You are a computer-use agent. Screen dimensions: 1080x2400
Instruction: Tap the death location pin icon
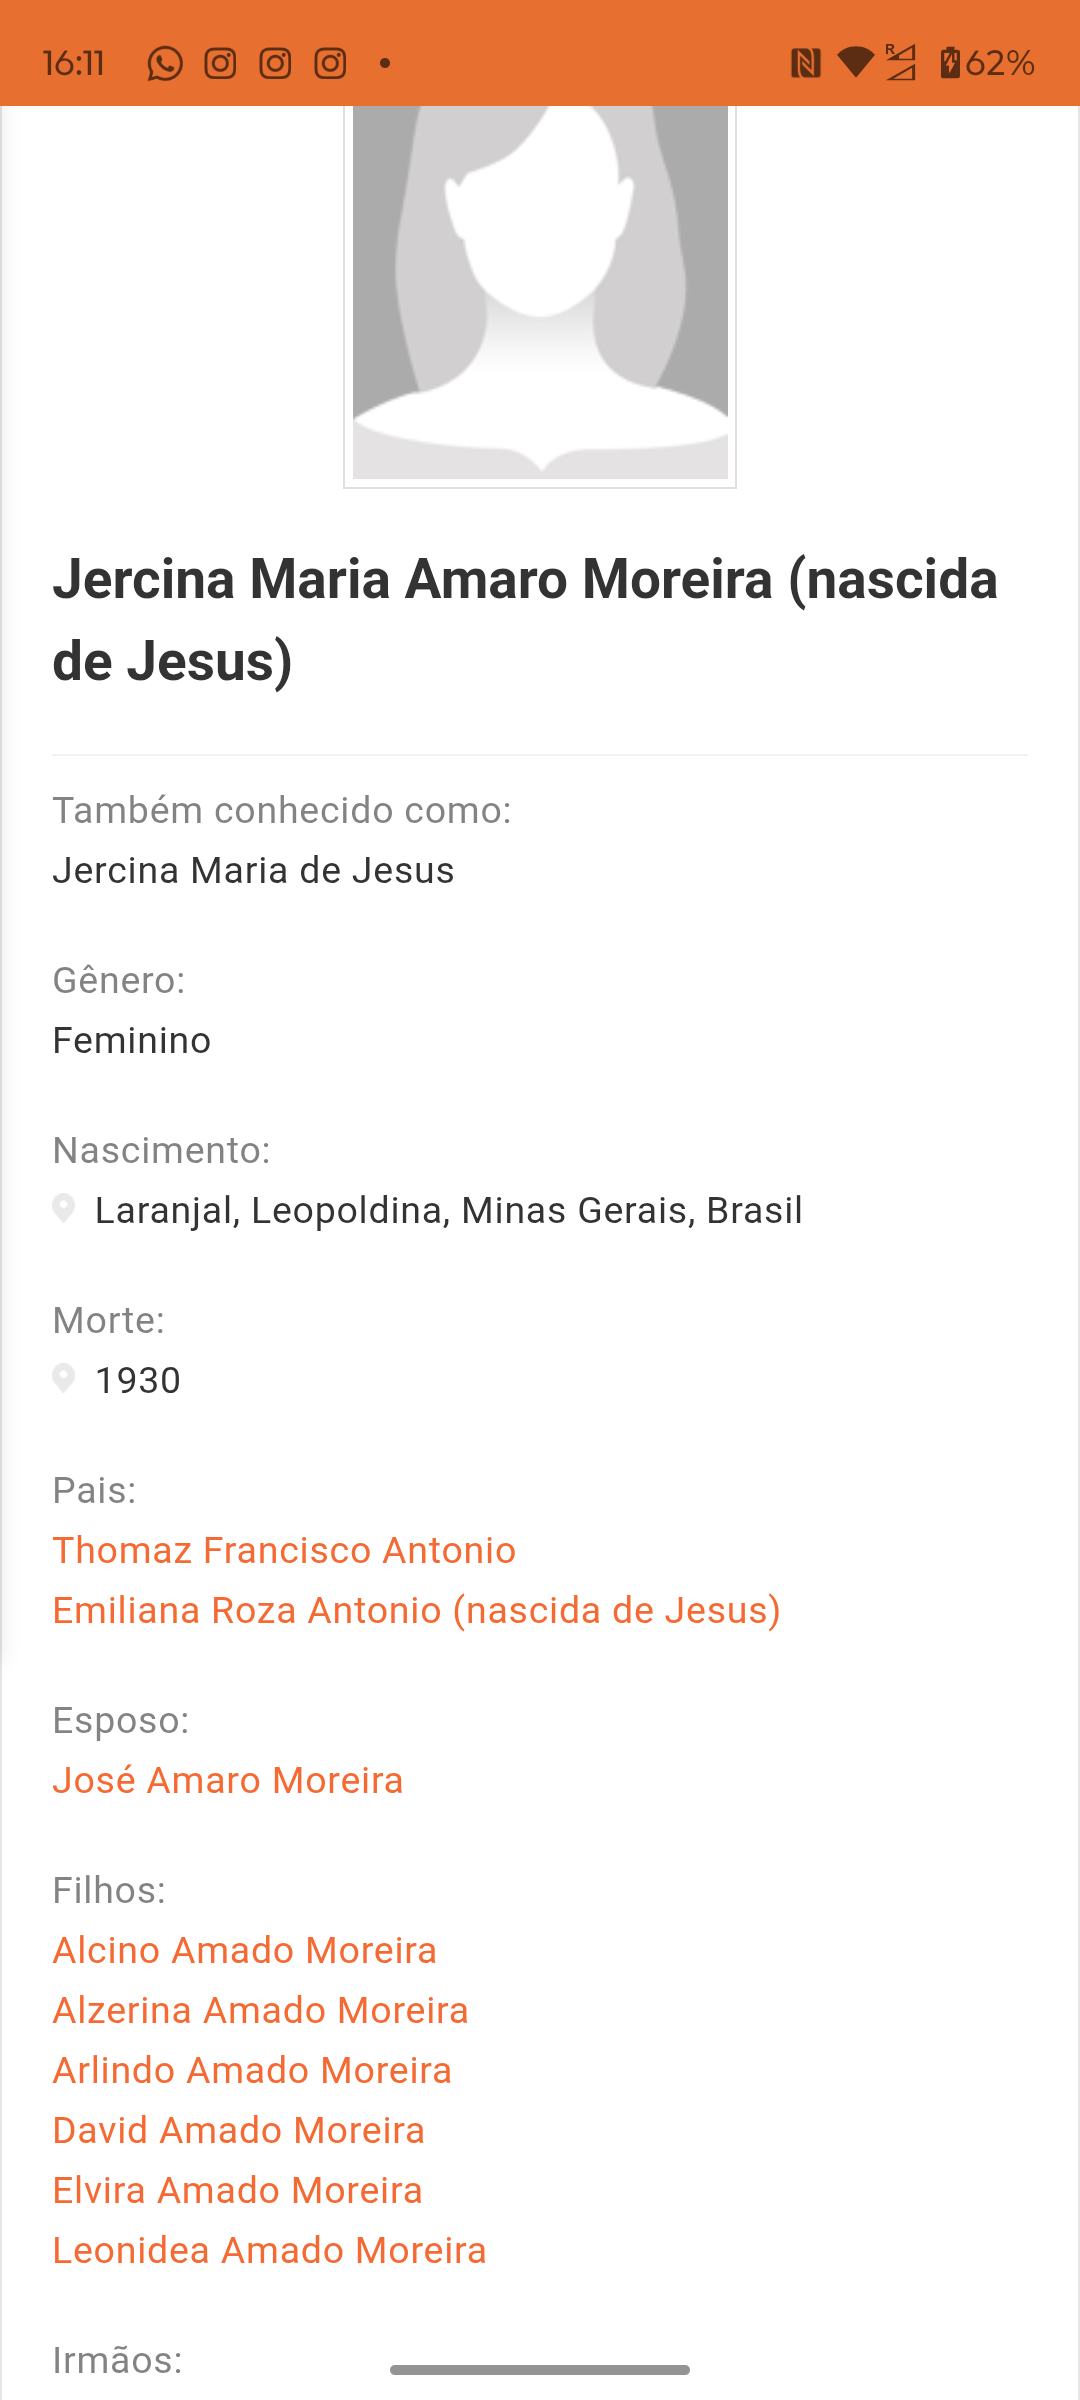pyautogui.click(x=64, y=1379)
